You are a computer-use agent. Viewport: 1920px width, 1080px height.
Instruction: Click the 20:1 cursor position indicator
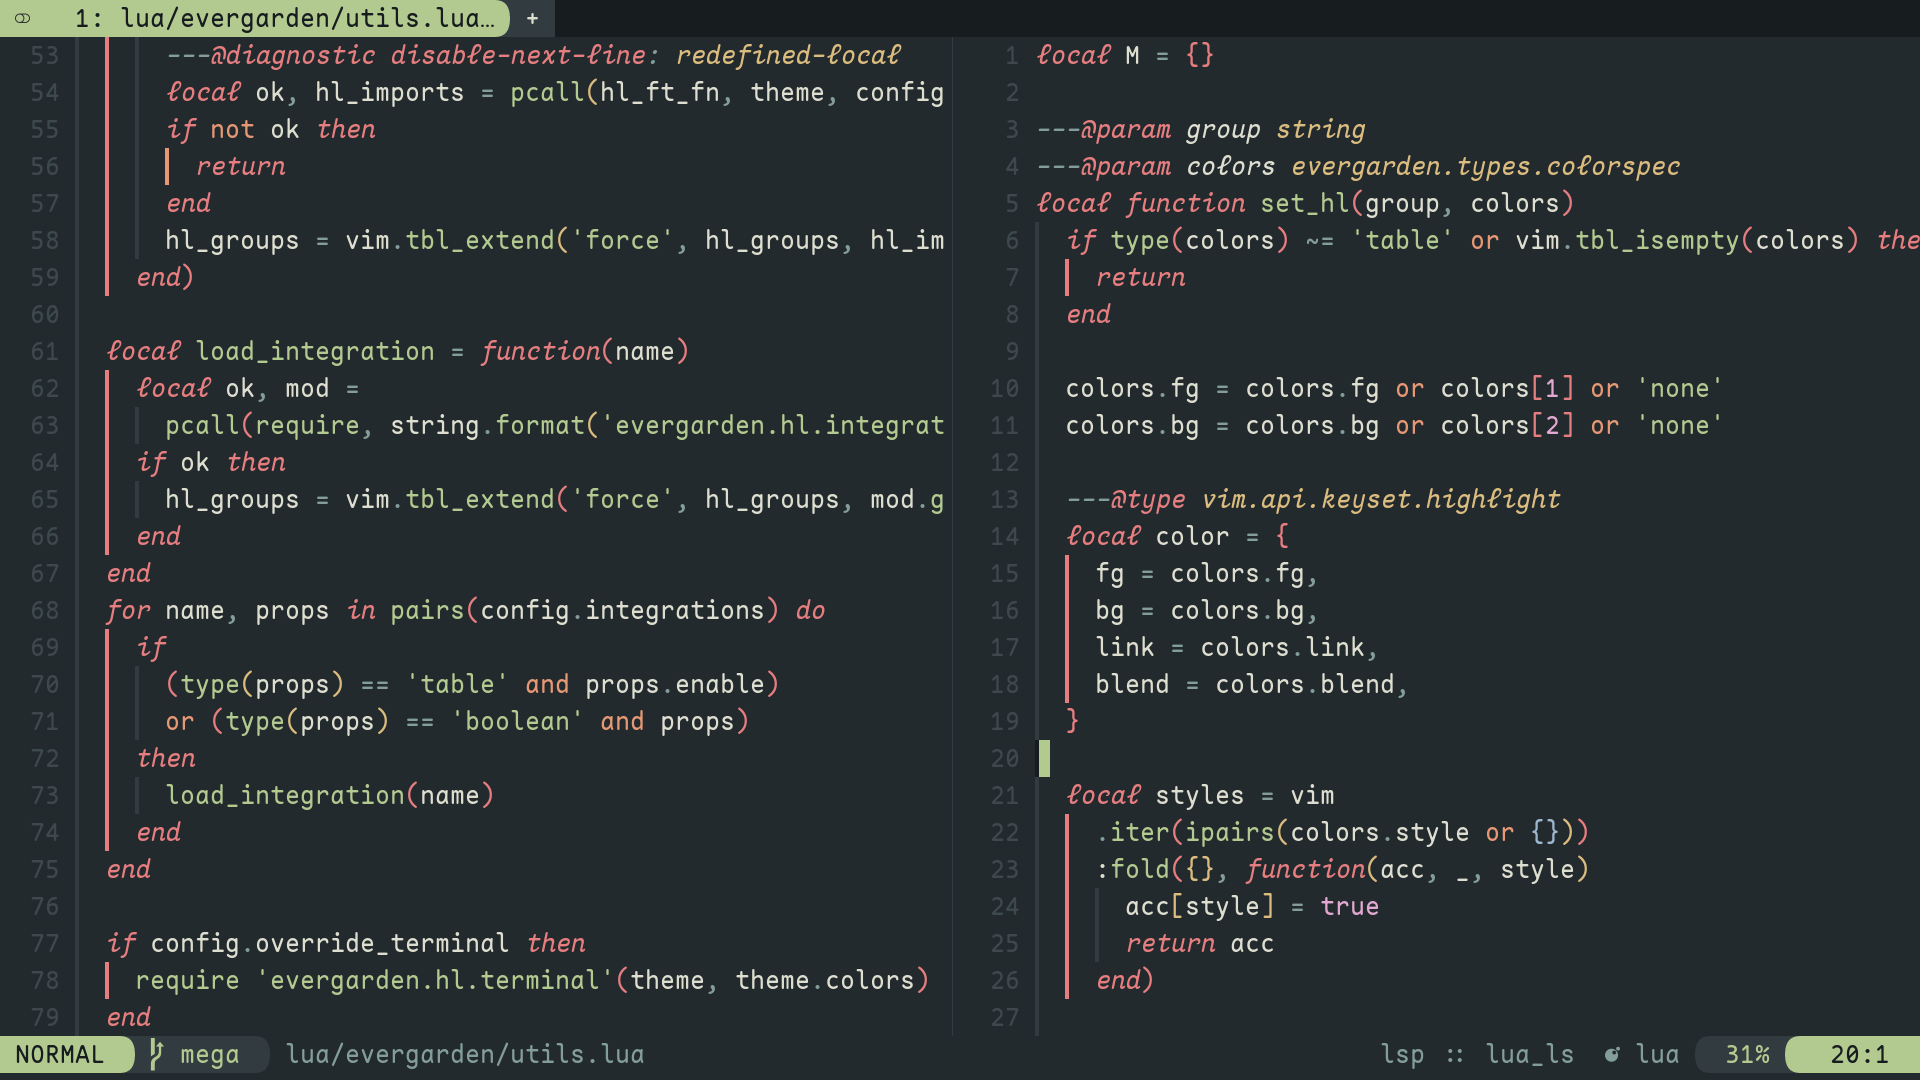[x=1859, y=1055]
